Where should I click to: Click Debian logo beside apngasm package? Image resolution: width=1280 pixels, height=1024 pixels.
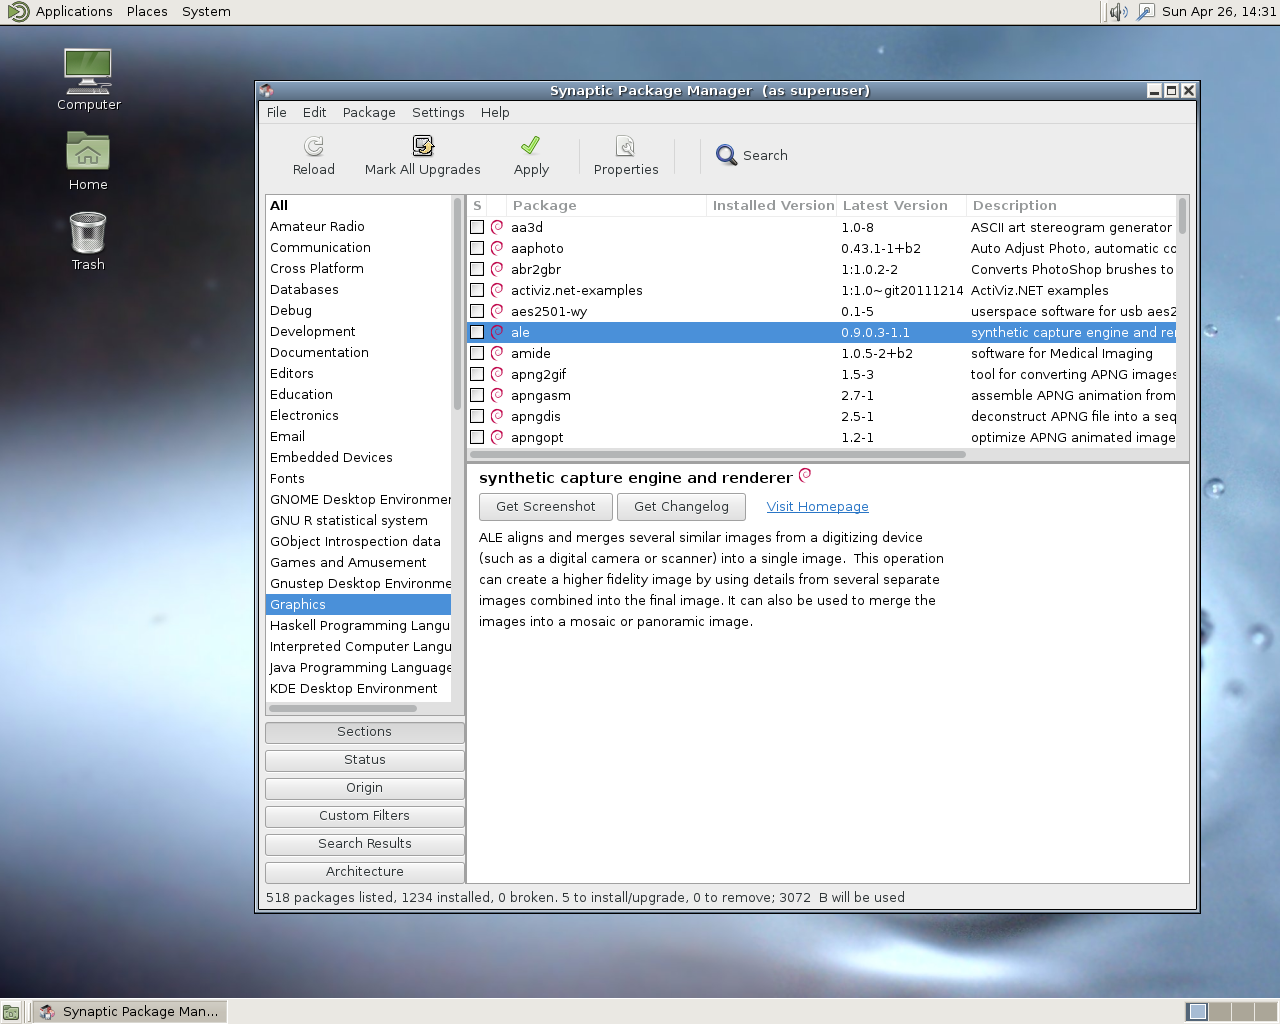click(x=497, y=395)
